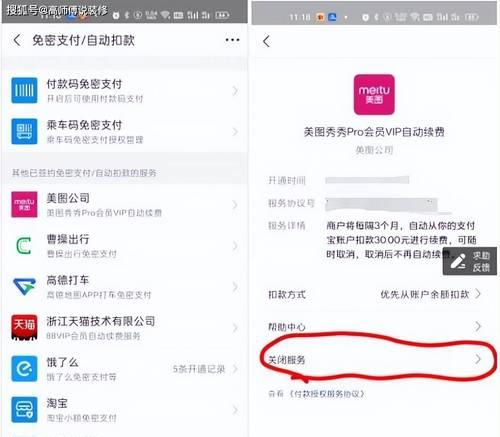Tap 服务详情 description text about 30.00元
The width and height of the screenshot is (500, 437).
click(x=401, y=240)
